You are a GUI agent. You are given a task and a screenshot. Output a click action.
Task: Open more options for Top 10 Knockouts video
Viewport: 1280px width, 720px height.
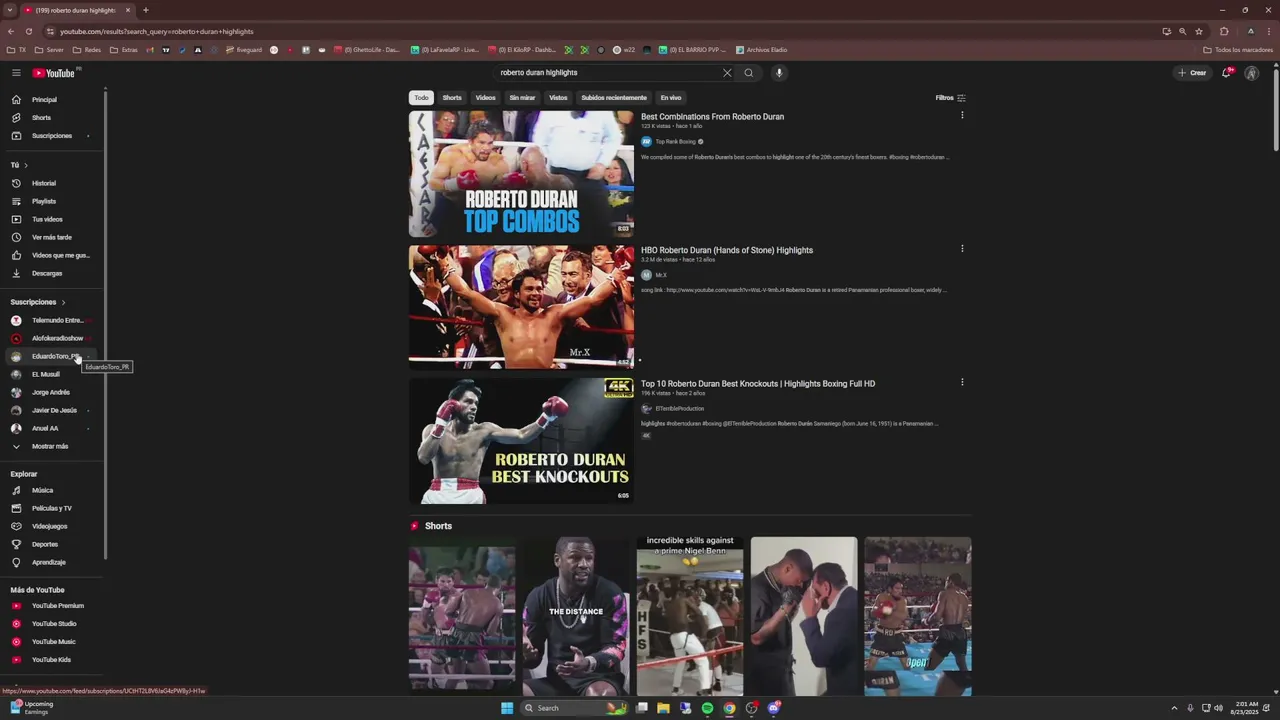(x=962, y=382)
